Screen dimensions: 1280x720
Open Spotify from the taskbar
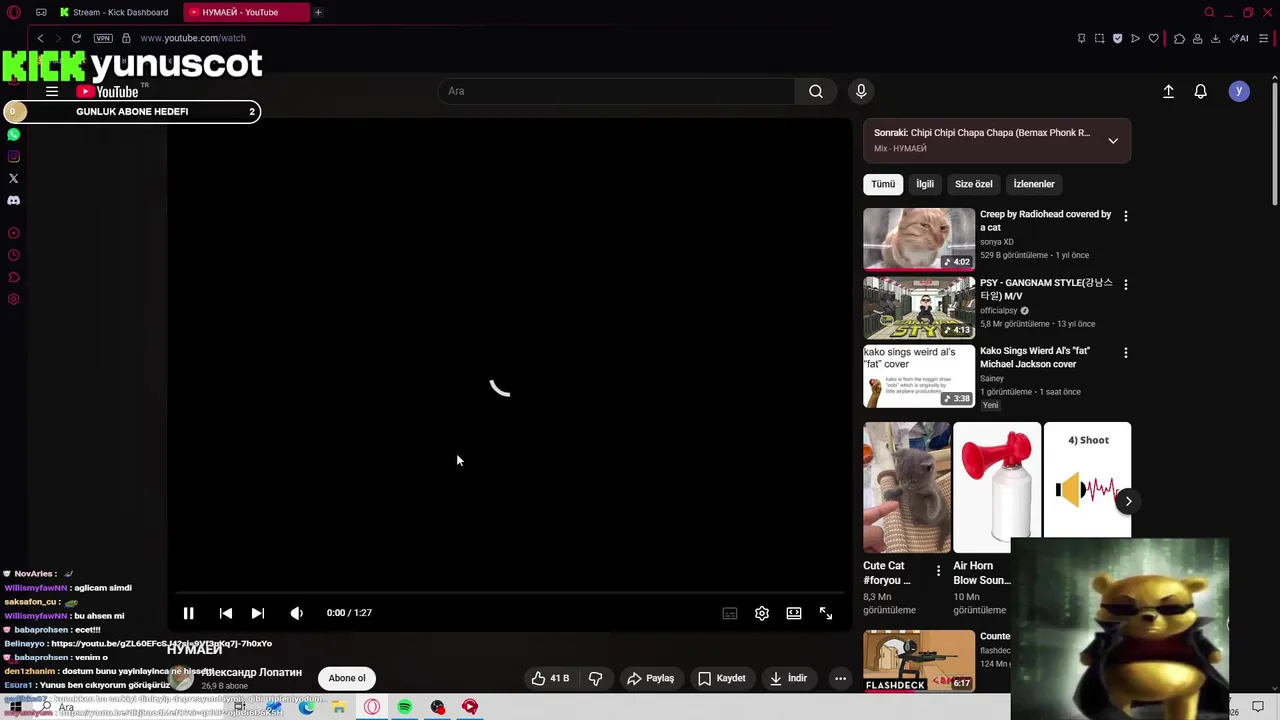coord(405,707)
